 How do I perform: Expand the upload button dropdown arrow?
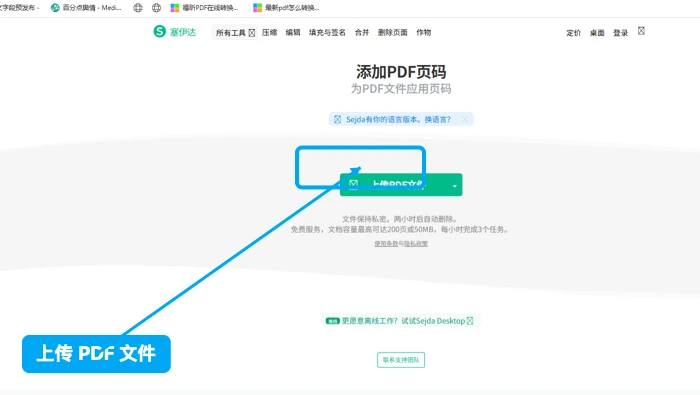tap(454, 186)
